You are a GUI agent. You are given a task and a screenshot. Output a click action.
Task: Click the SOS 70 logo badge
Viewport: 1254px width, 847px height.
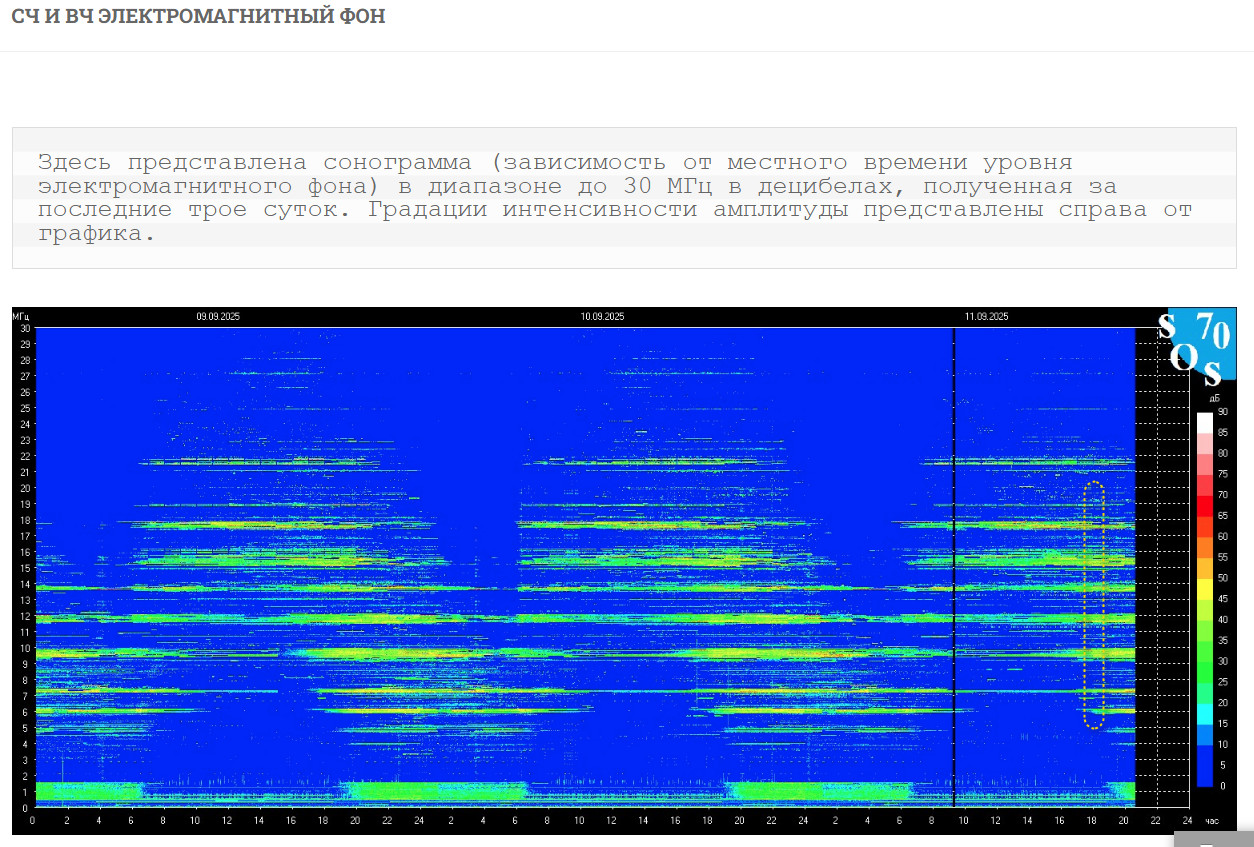(1202, 344)
